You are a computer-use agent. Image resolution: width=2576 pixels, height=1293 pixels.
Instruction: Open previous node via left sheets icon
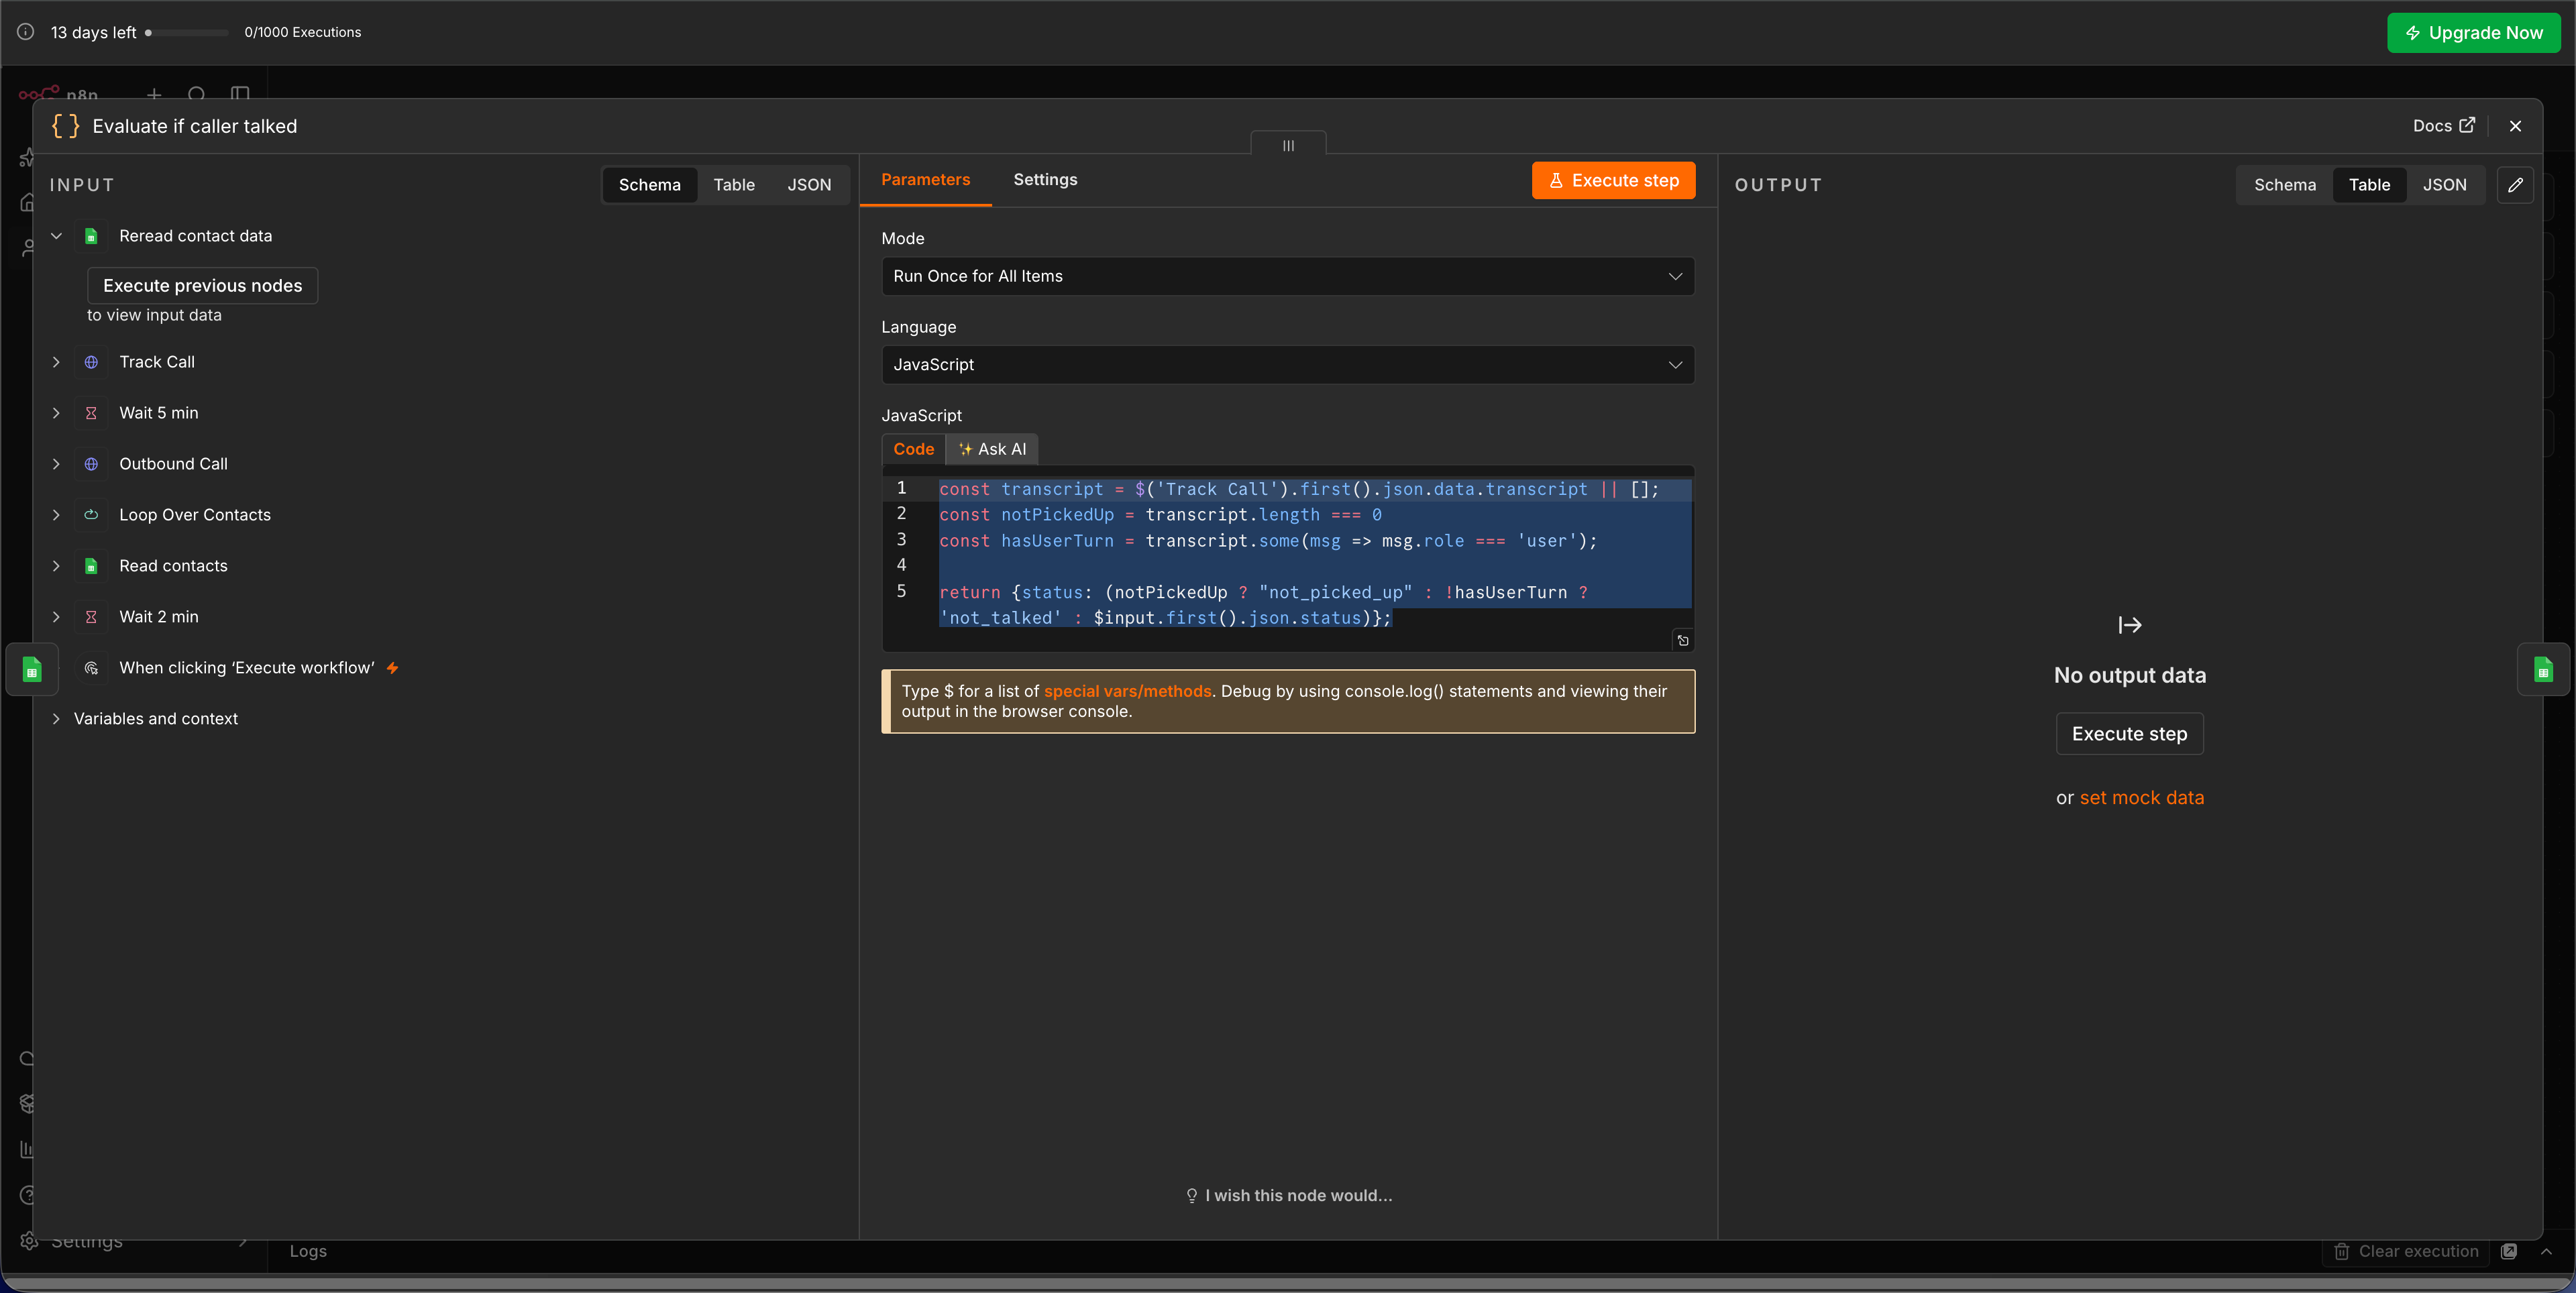point(32,669)
